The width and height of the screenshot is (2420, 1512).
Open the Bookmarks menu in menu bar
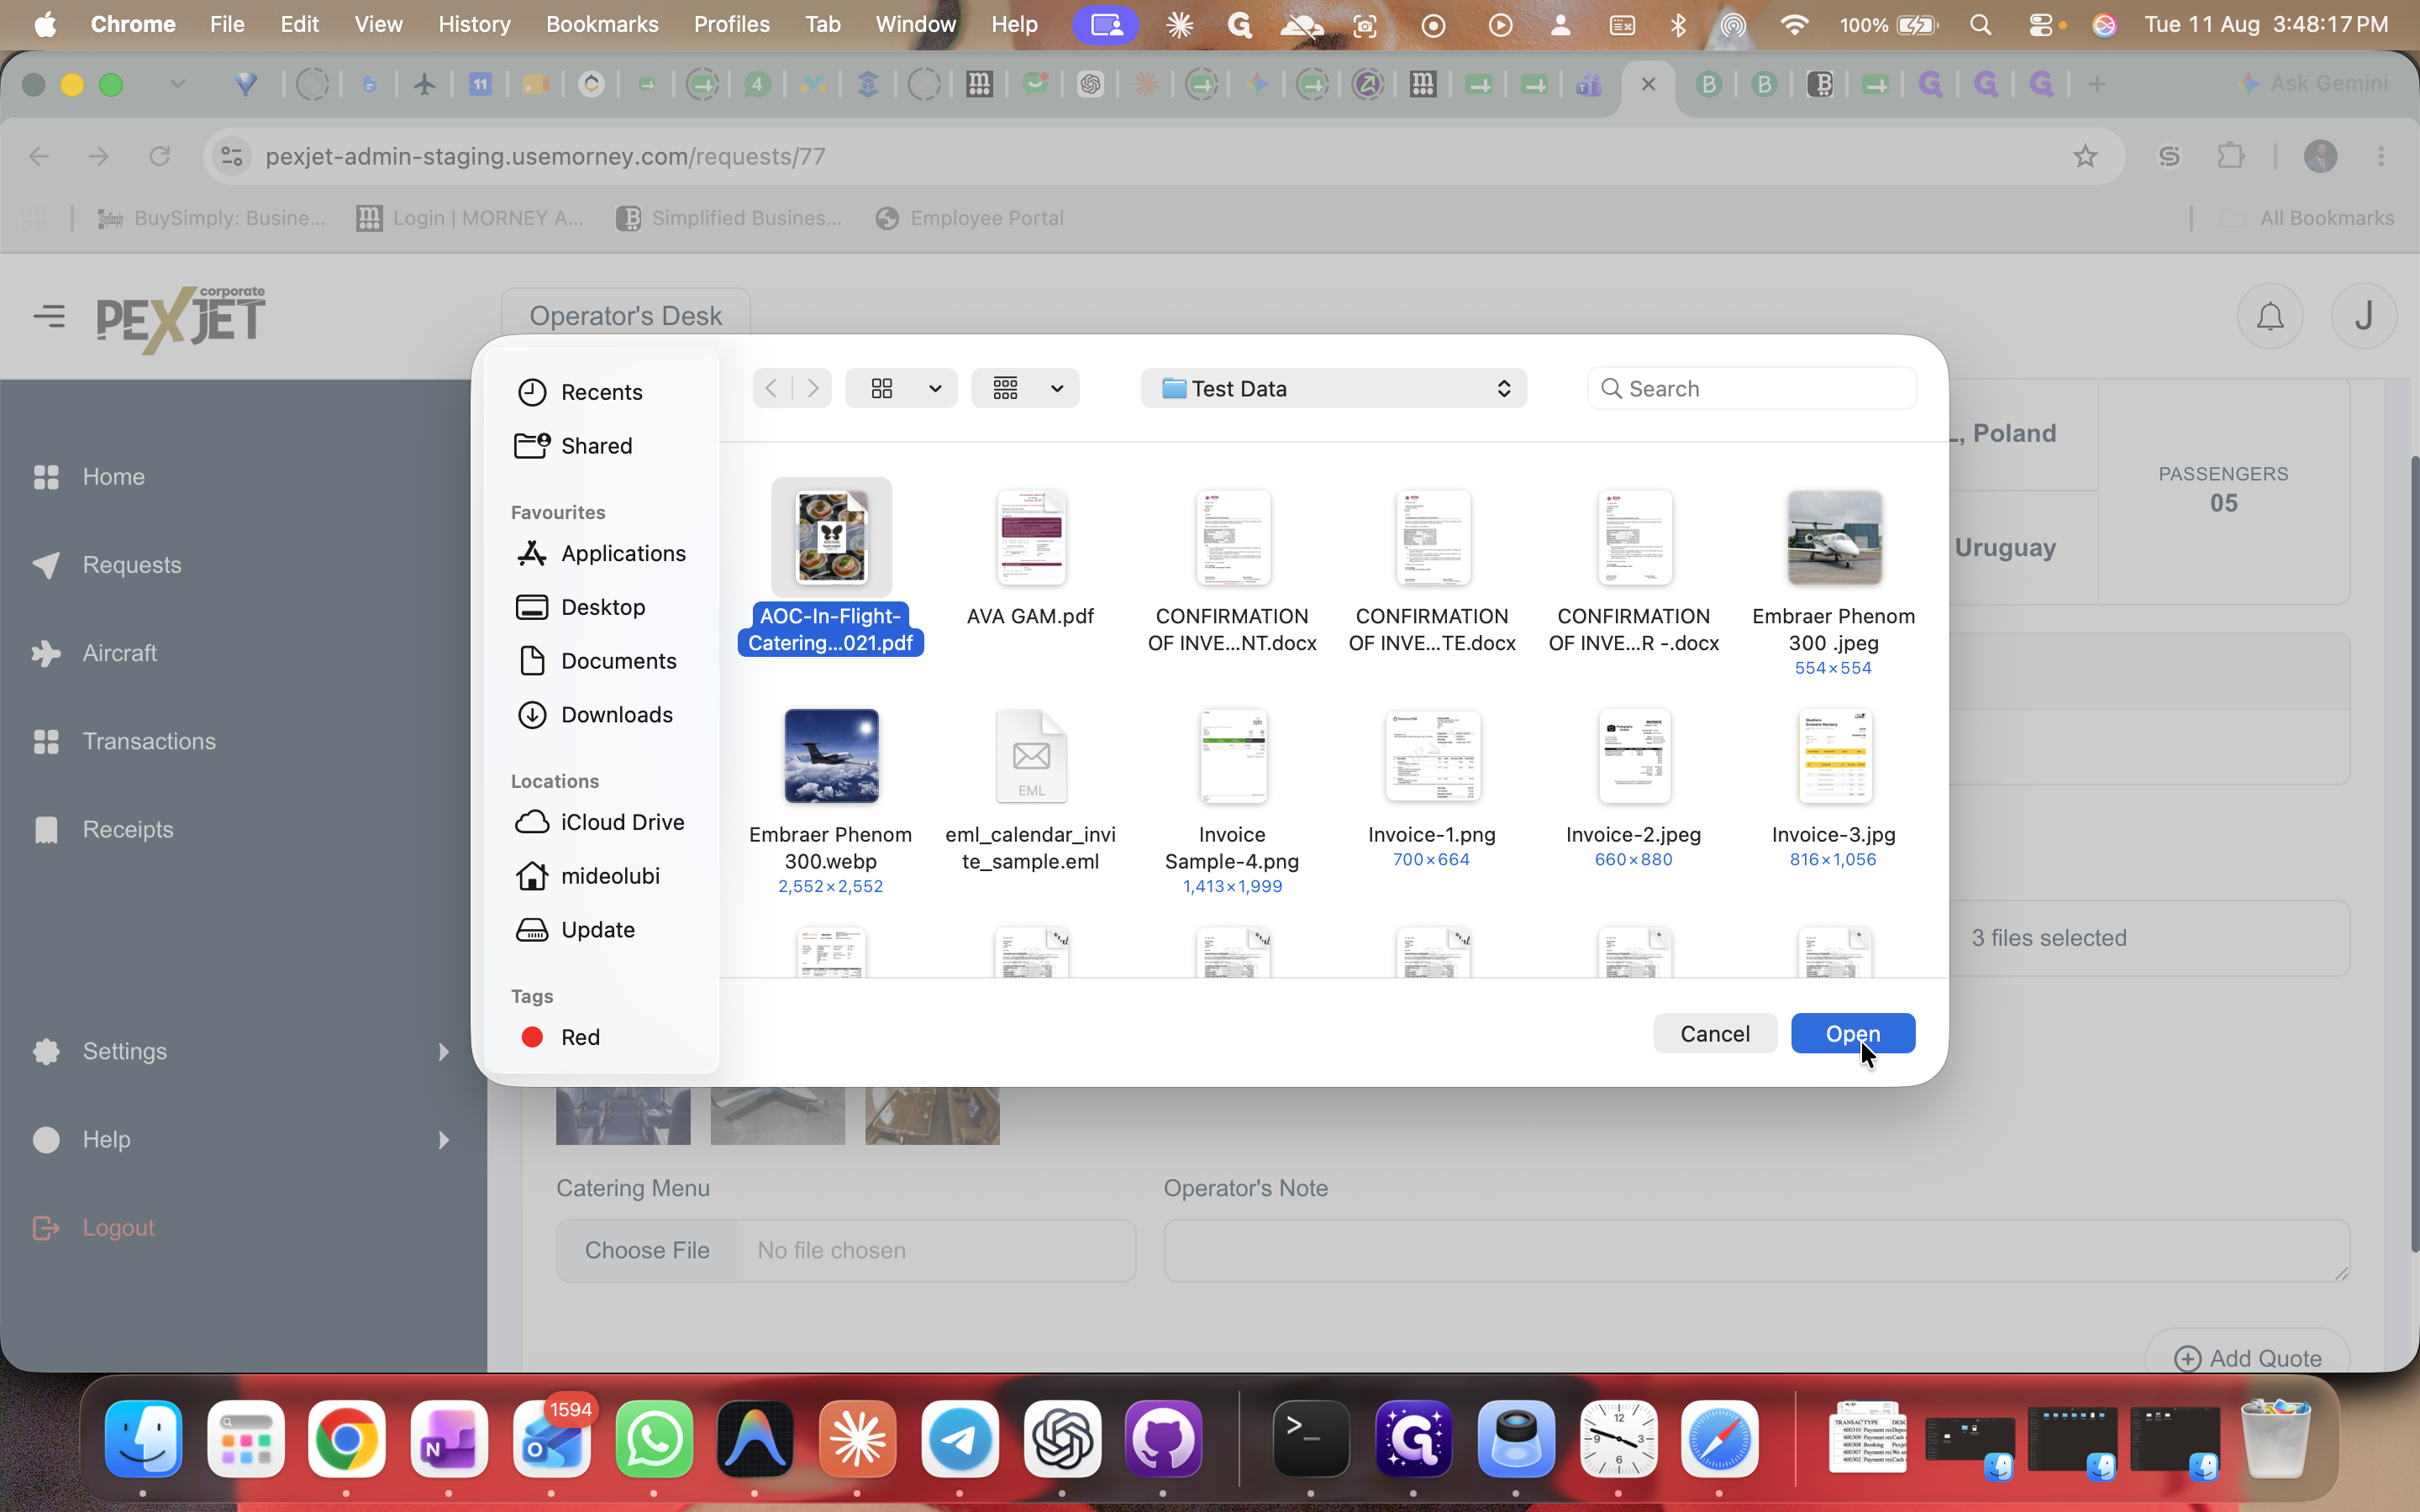pos(602,24)
